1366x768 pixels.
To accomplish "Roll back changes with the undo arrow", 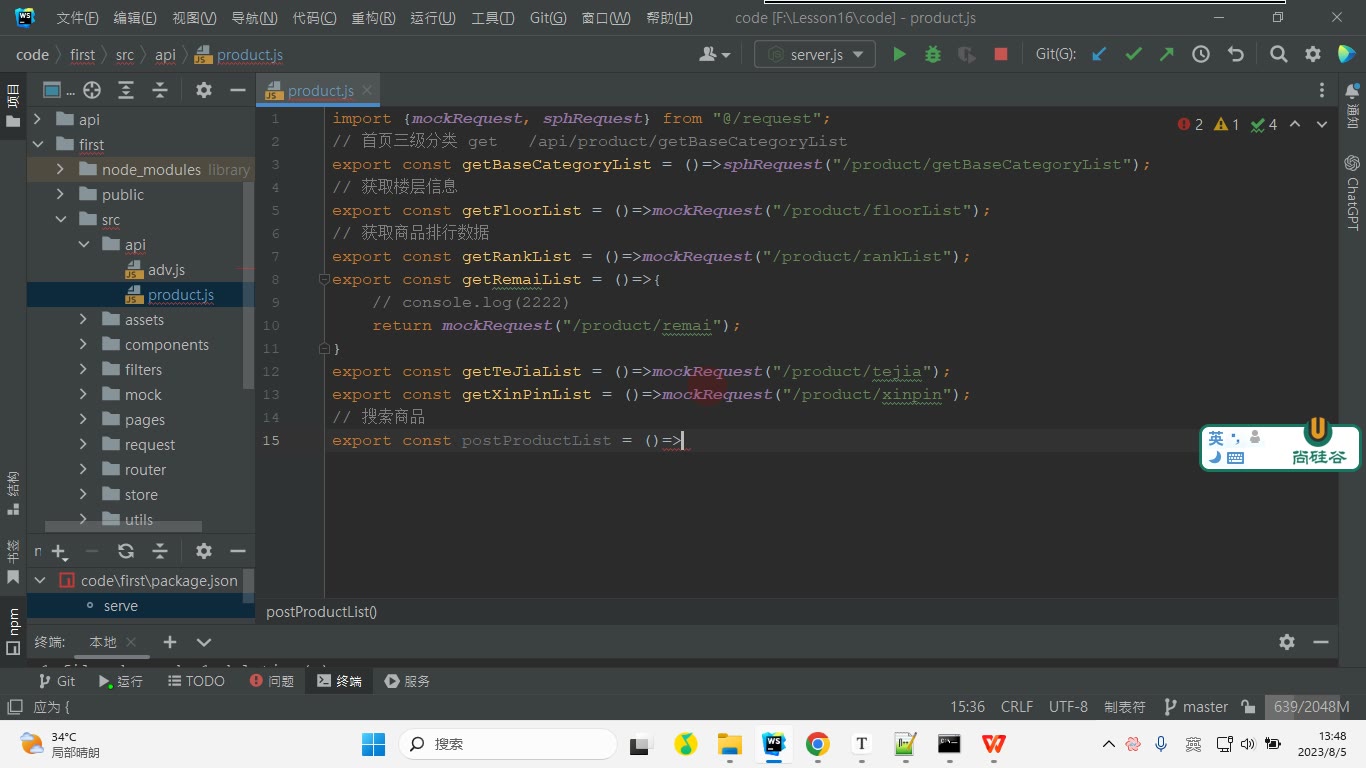I will pyautogui.click(x=1236, y=55).
